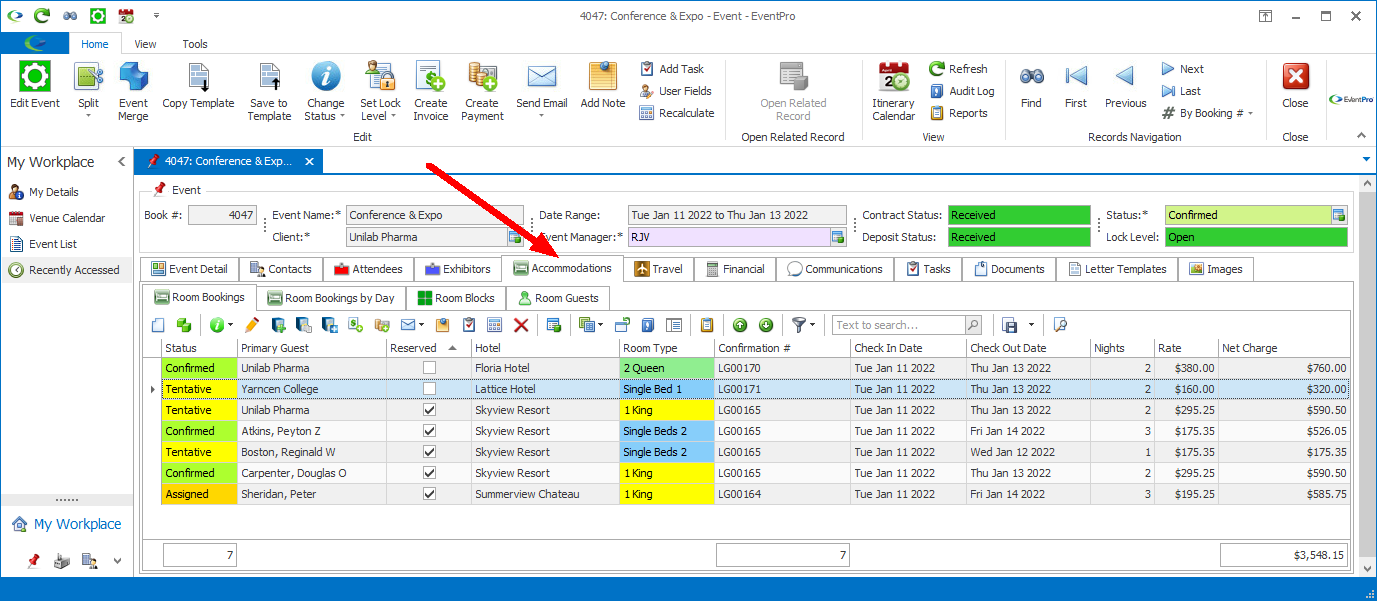Click the Add Note icon
Screen dimensions: 1377x601
(x=603, y=77)
